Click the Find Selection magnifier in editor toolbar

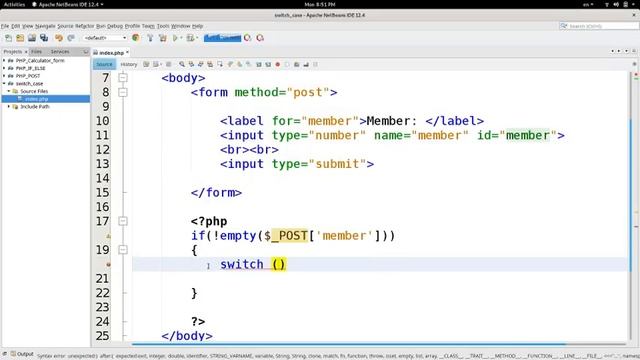[x=182, y=64]
